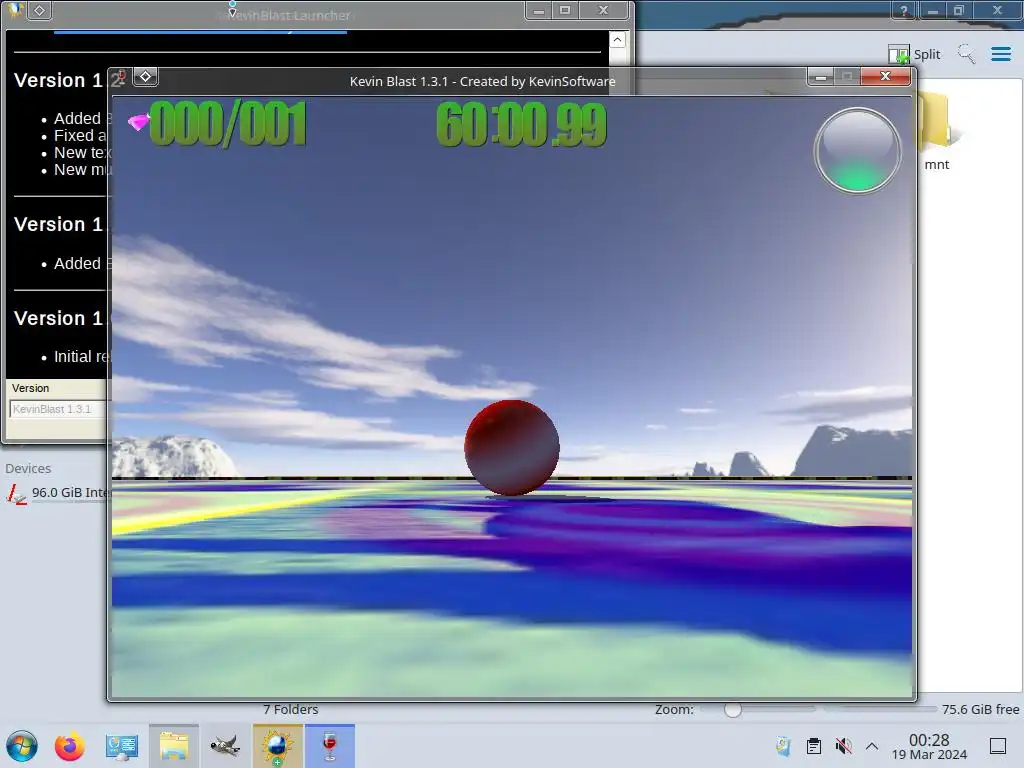Click the round powerup indicator orb
The width and height of the screenshot is (1024, 768).
857,151
